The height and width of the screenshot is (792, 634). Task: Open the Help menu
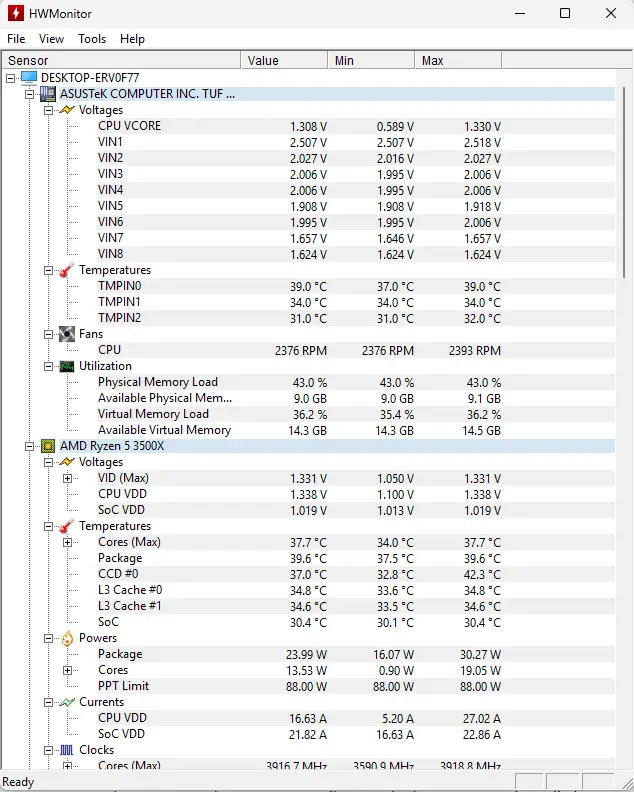pyautogui.click(x=132, y=39)
